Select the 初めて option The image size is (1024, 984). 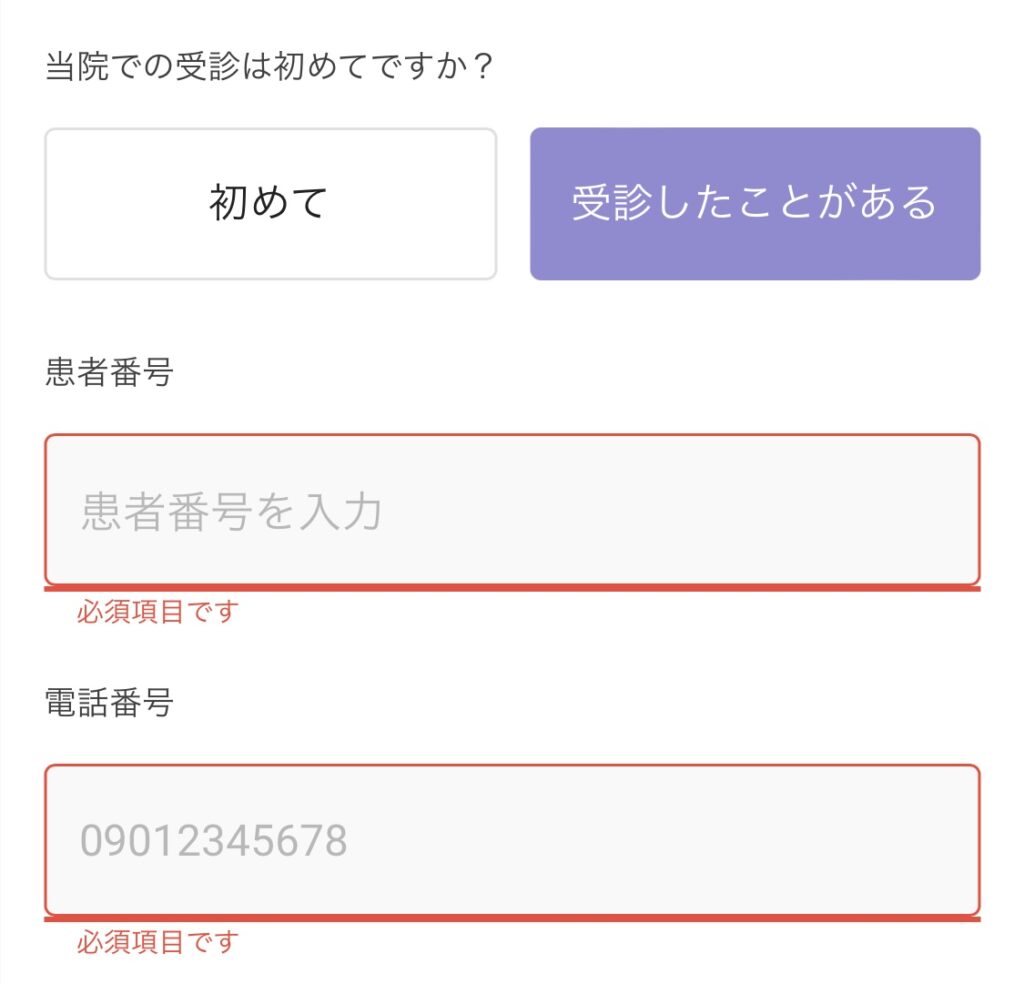[x=270, y=204]
